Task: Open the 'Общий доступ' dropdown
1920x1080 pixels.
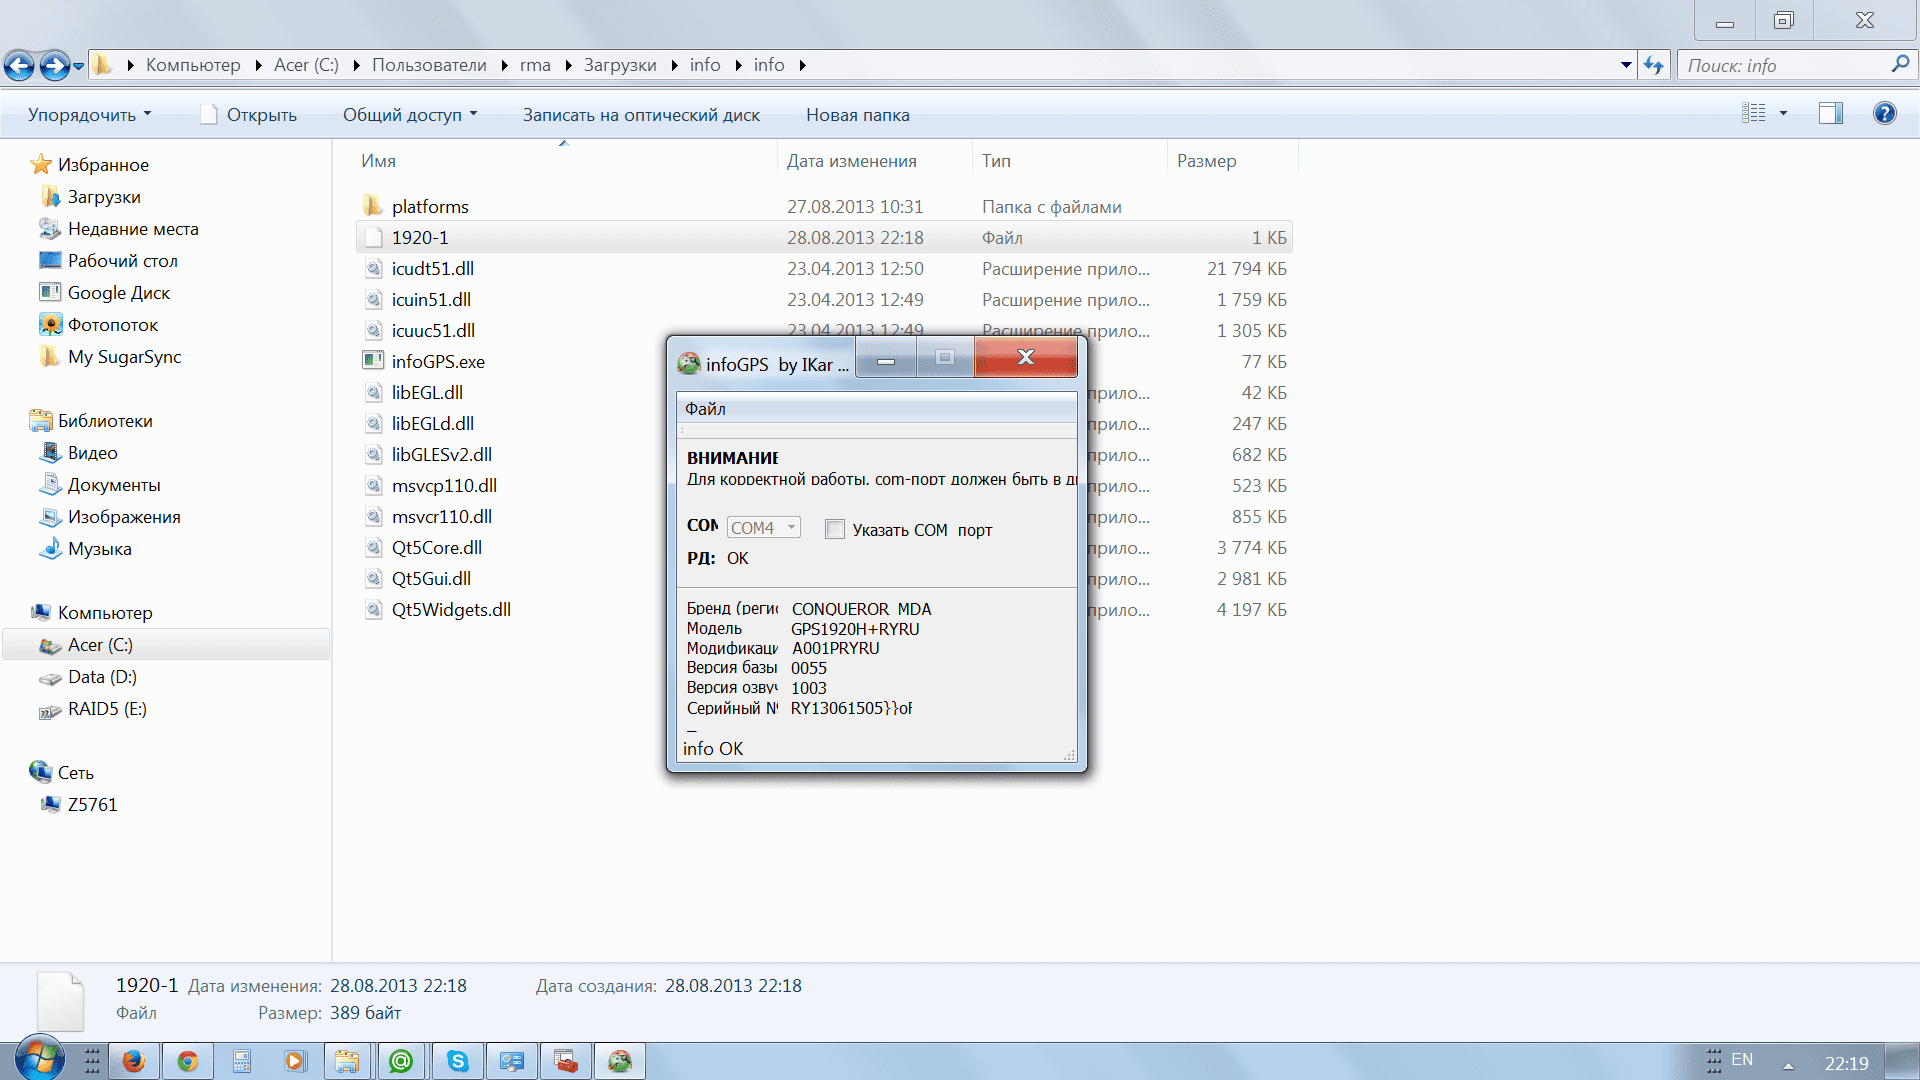Action: (410, 115)
